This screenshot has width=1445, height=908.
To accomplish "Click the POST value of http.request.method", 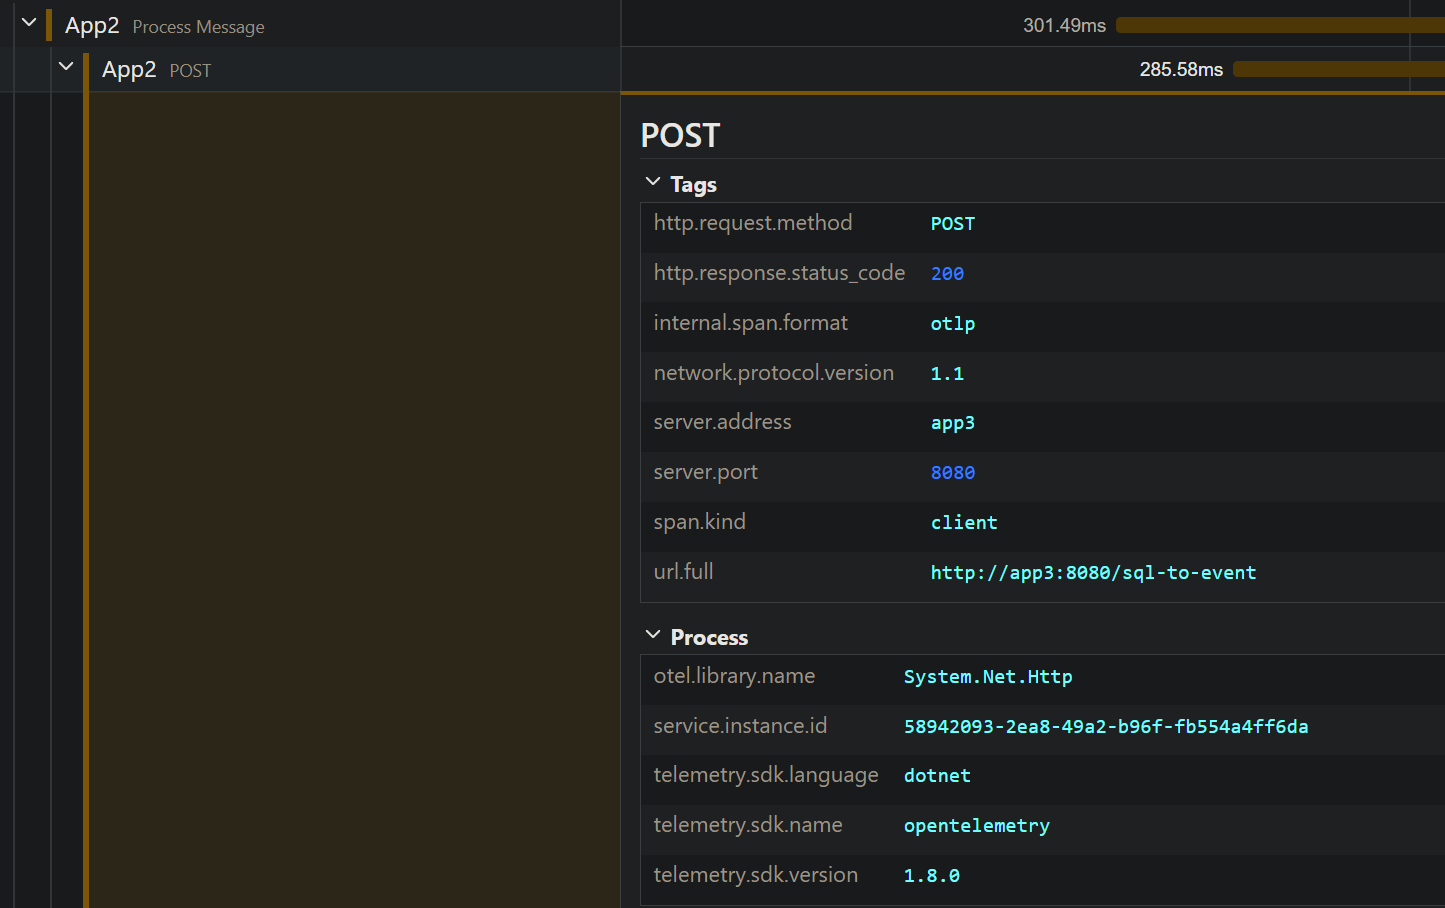I will 952,224.
